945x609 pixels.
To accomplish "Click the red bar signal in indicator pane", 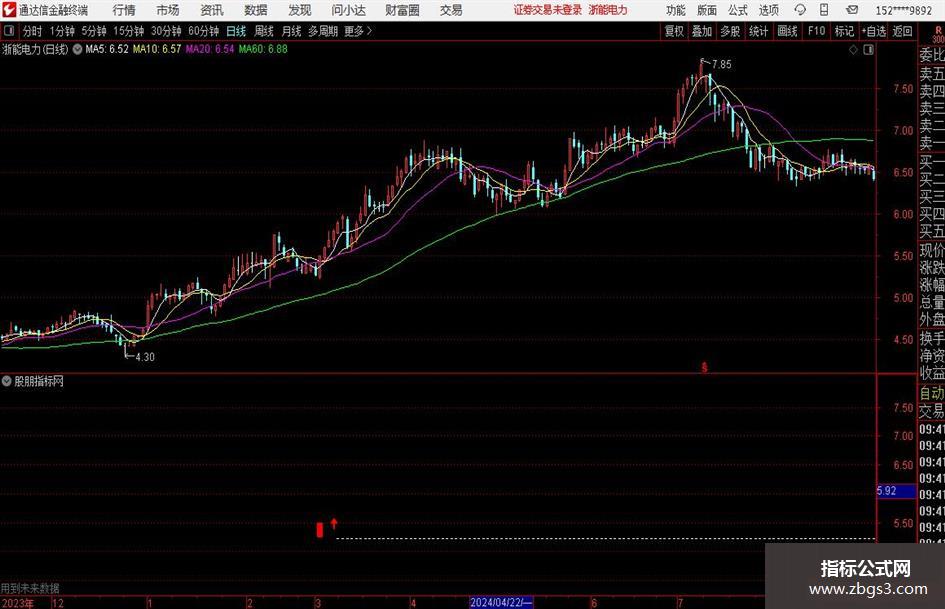I will [320, 529].
